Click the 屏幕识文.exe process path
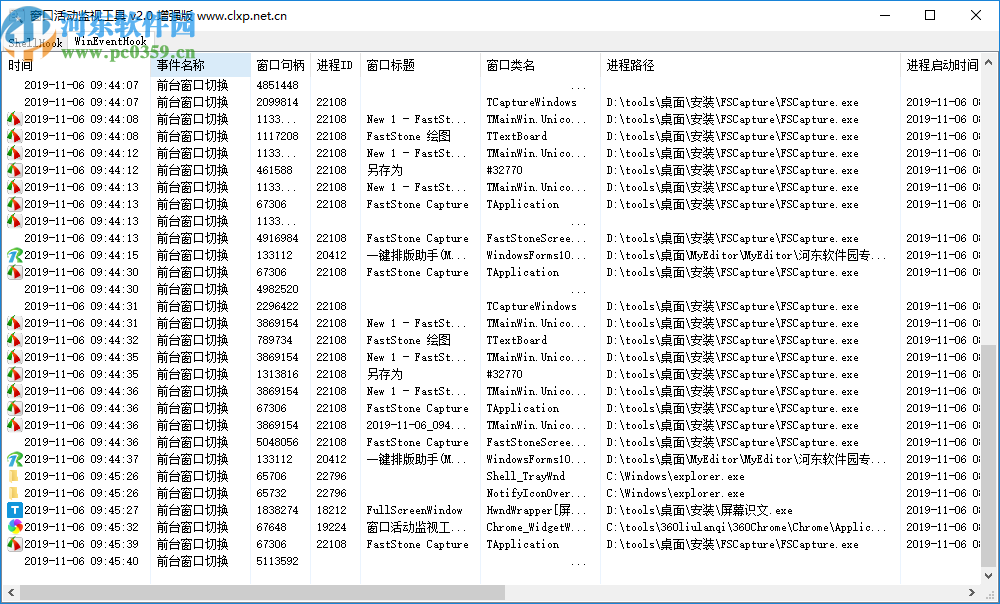Viewport: 1000px width, 604px height. 700,510
